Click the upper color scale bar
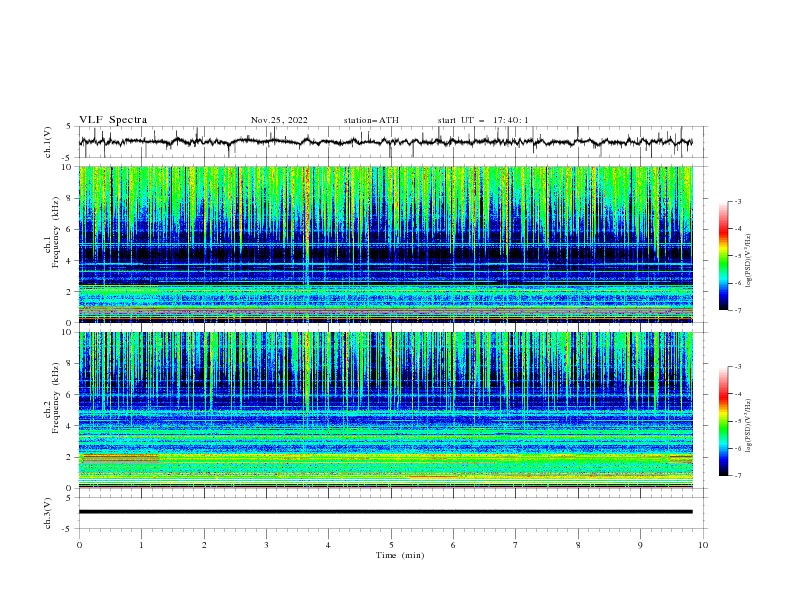Image resolution: width=792 pixels, height=612 pixels. [x=723, y=256]
